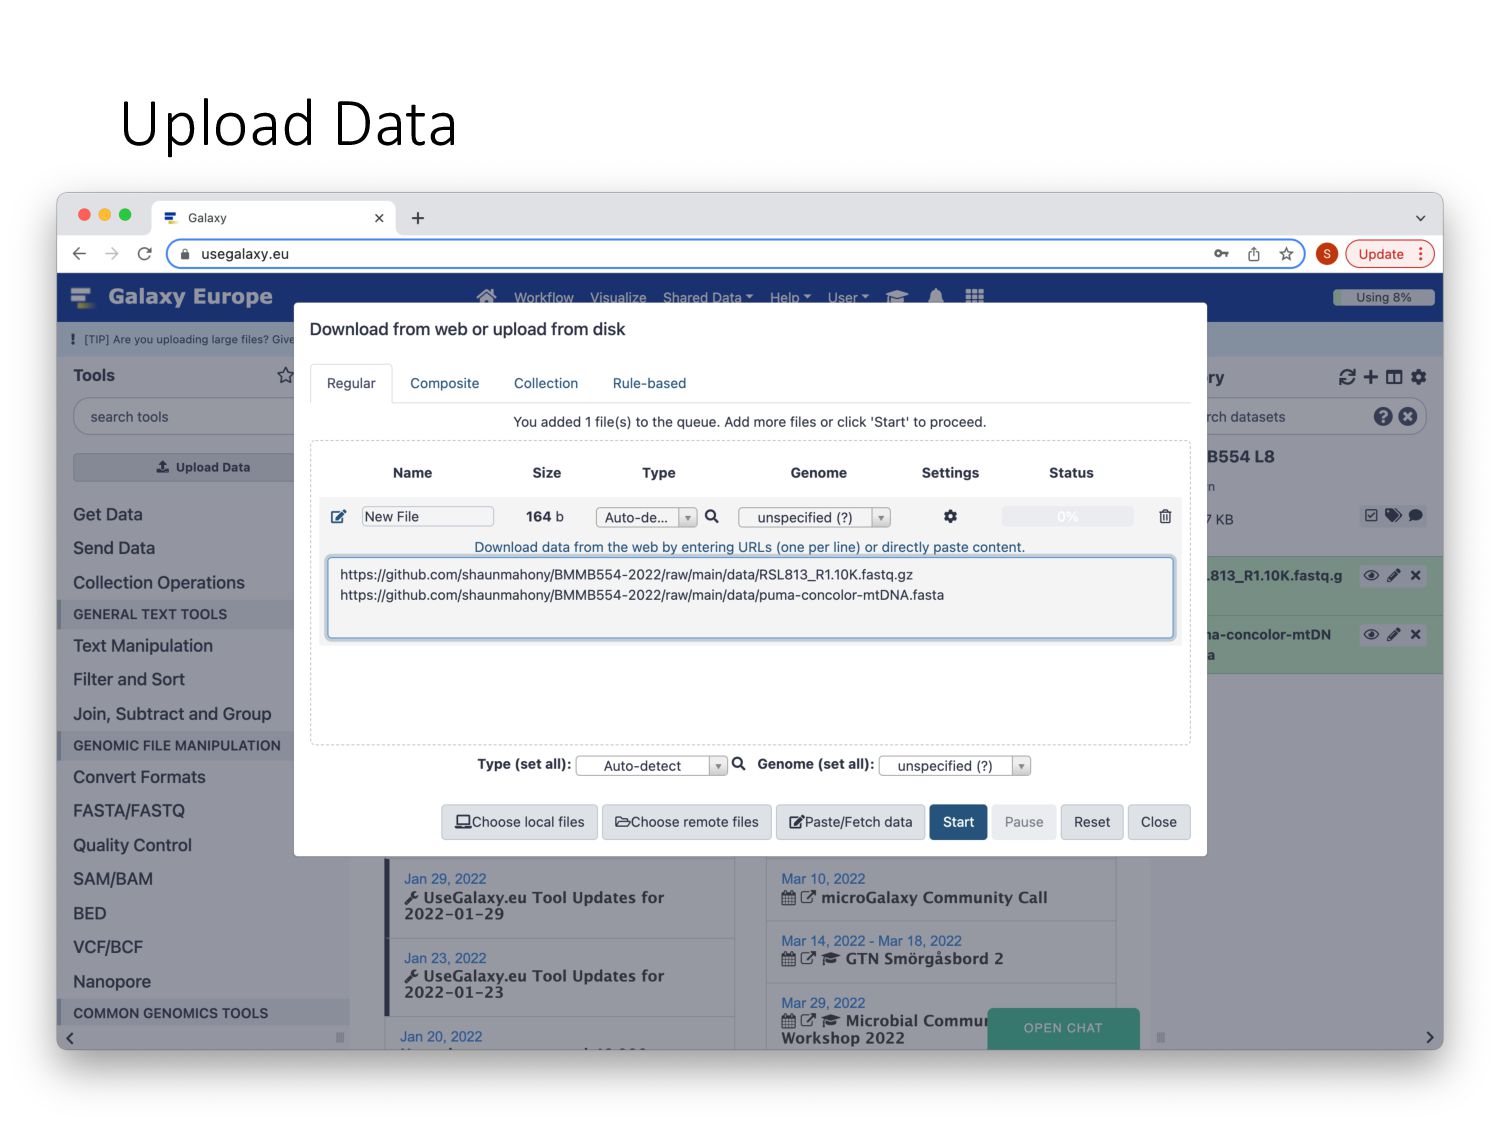The height and width of the screenshot is (1125, 1500).
Task: Click Choose remote files button
Action: tap(687, 822)
